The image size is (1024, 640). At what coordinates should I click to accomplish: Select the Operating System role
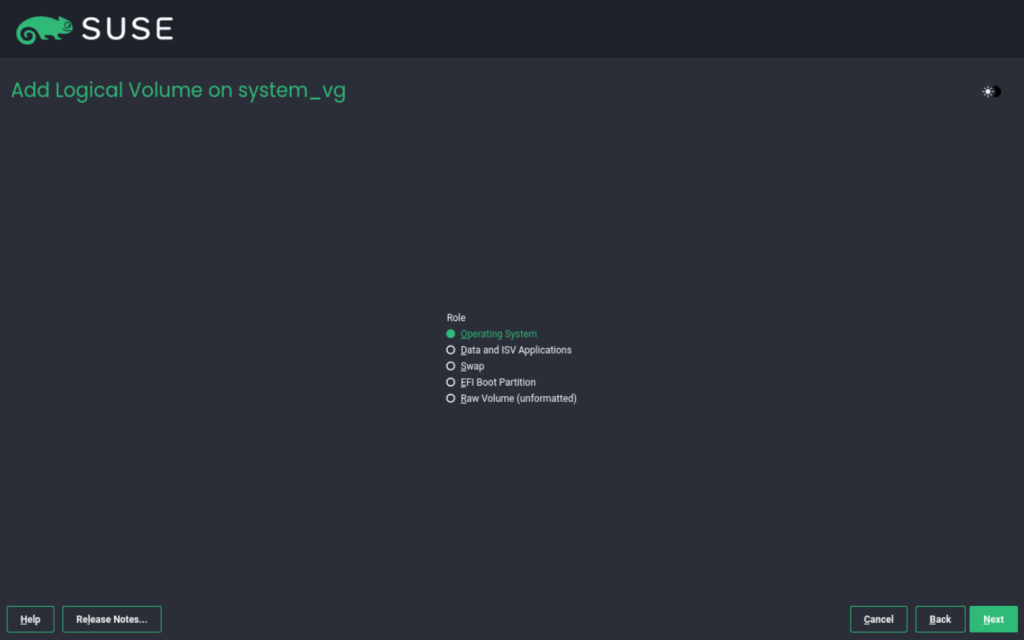pos(492,334)
